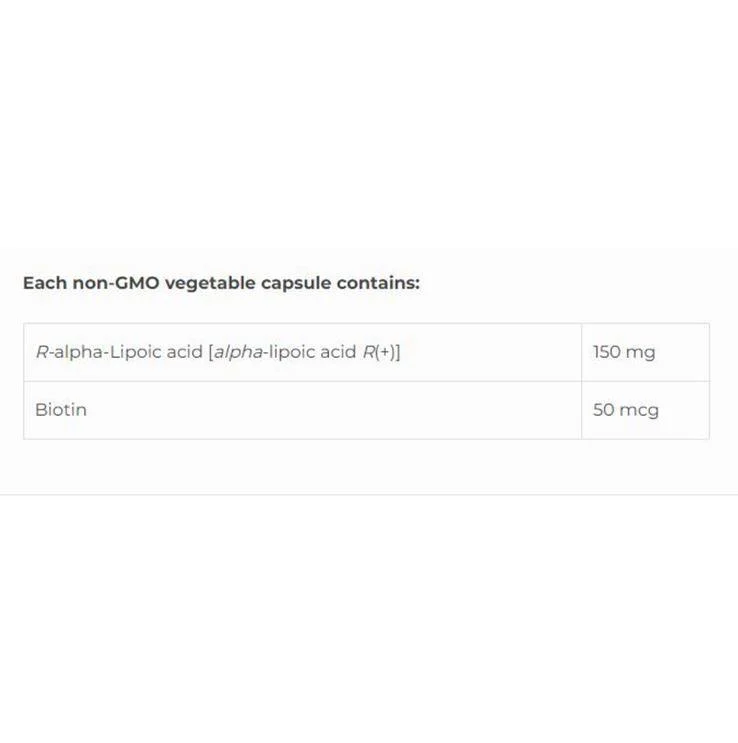Click the 'R(+)' text in first row
This screenshot has height=743, width=738.
click(379, 352)
